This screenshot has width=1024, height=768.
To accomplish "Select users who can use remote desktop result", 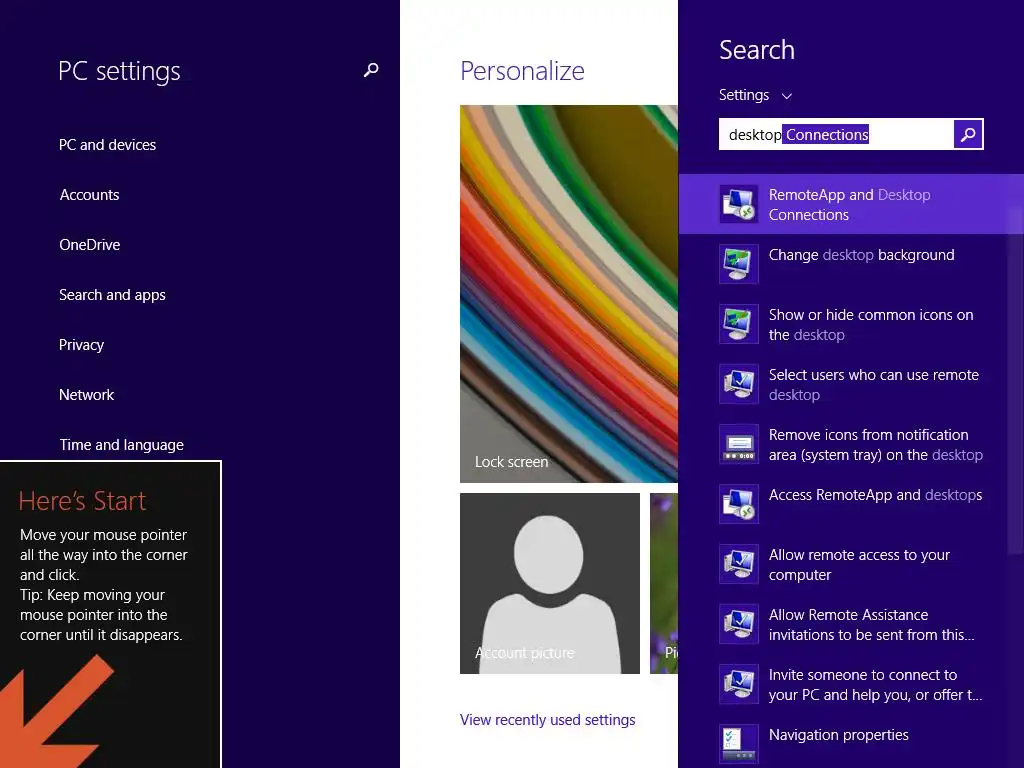I will (851, 384).
